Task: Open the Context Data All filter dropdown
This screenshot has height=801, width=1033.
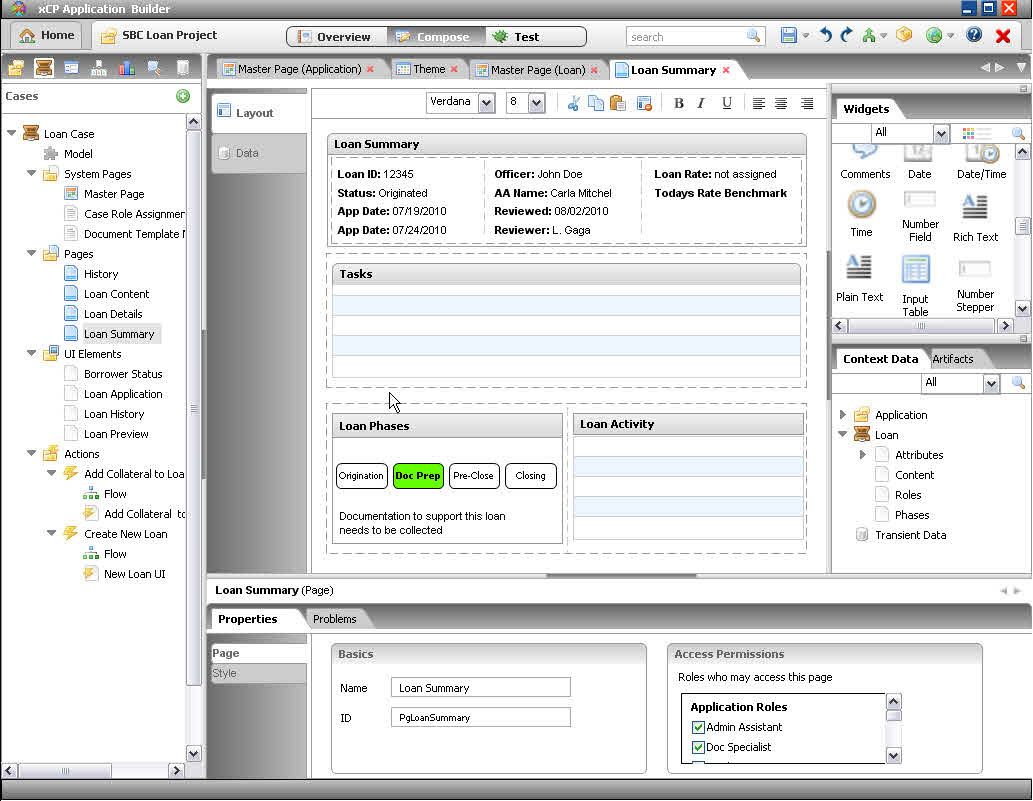Action: (x=991, y=383)
